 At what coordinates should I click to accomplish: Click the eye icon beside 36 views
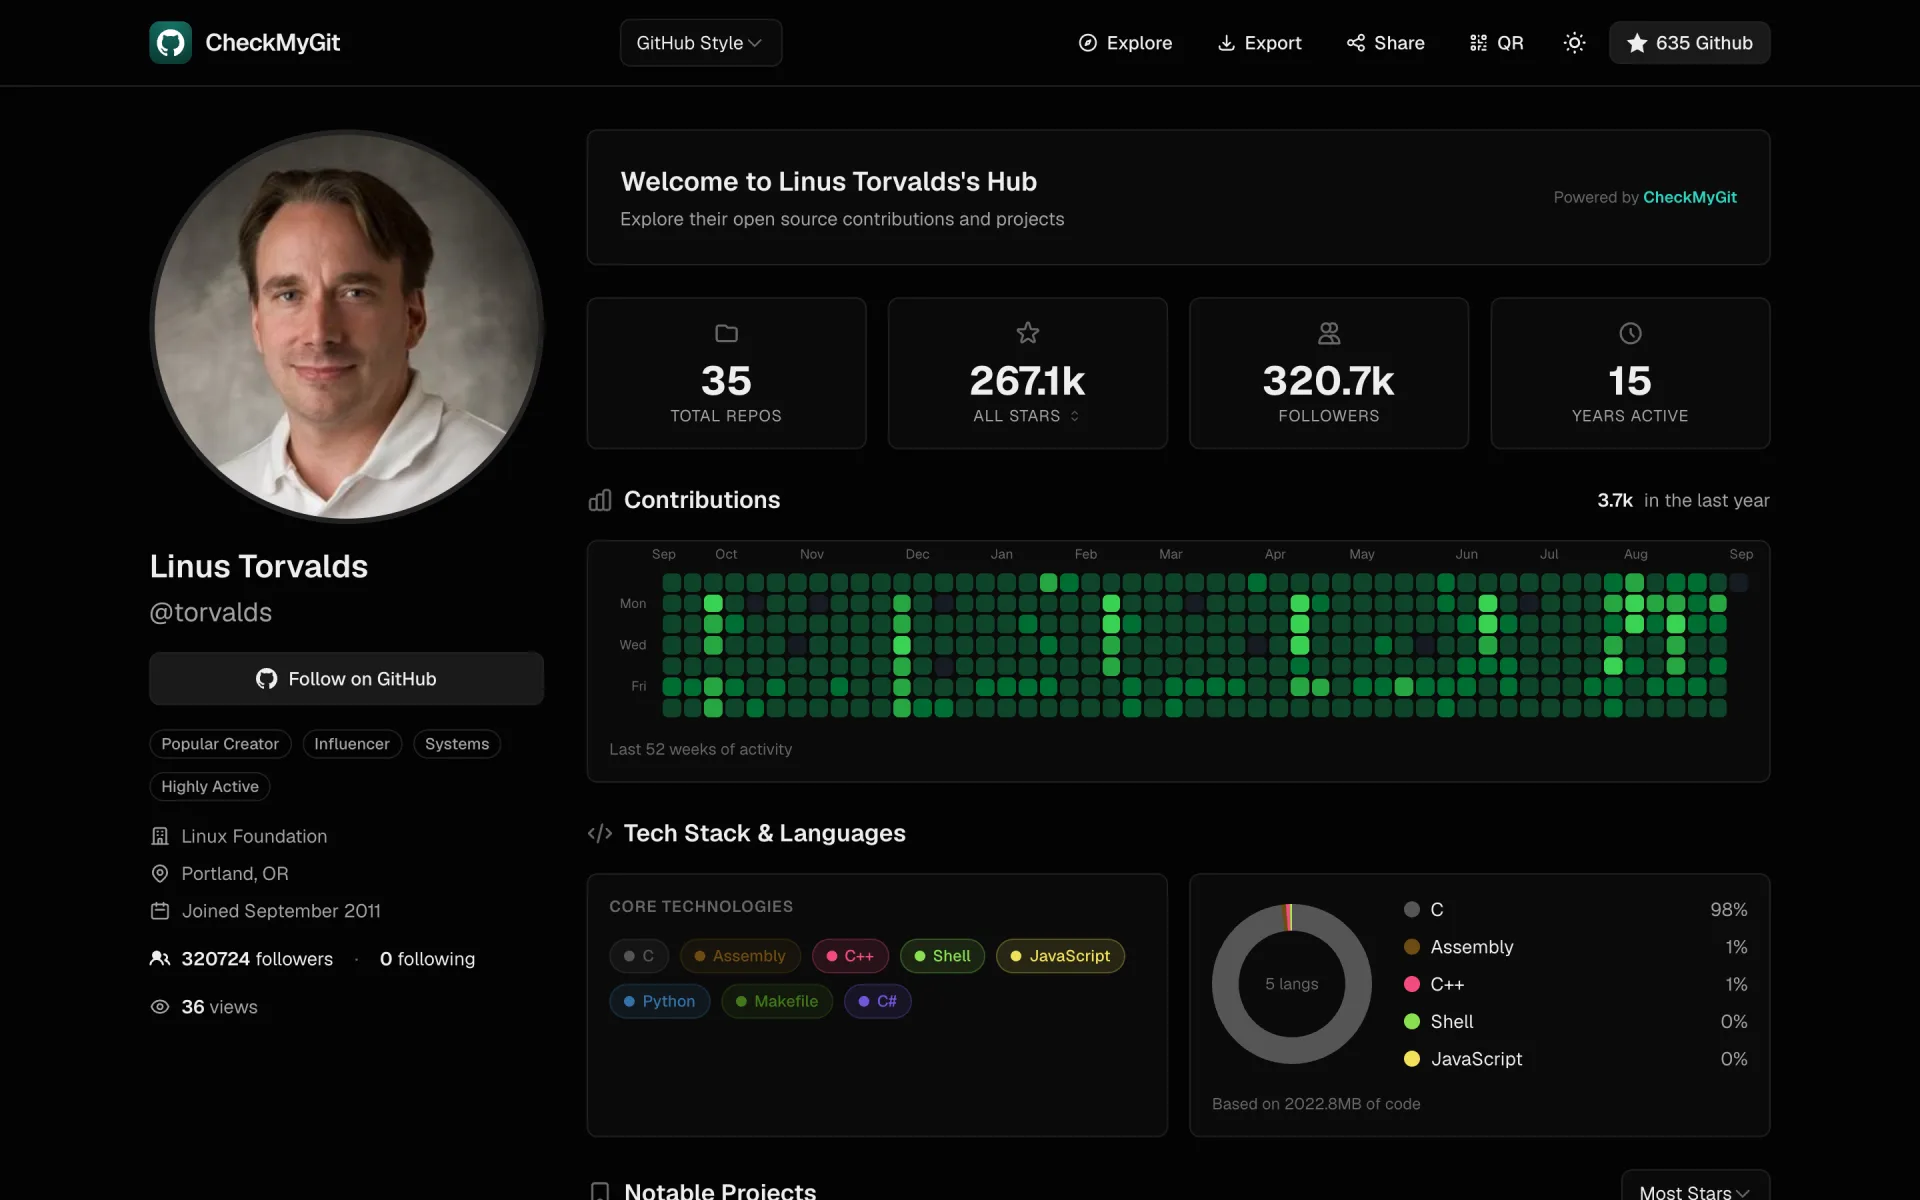pyautogui.click(x=160, y=1007)
